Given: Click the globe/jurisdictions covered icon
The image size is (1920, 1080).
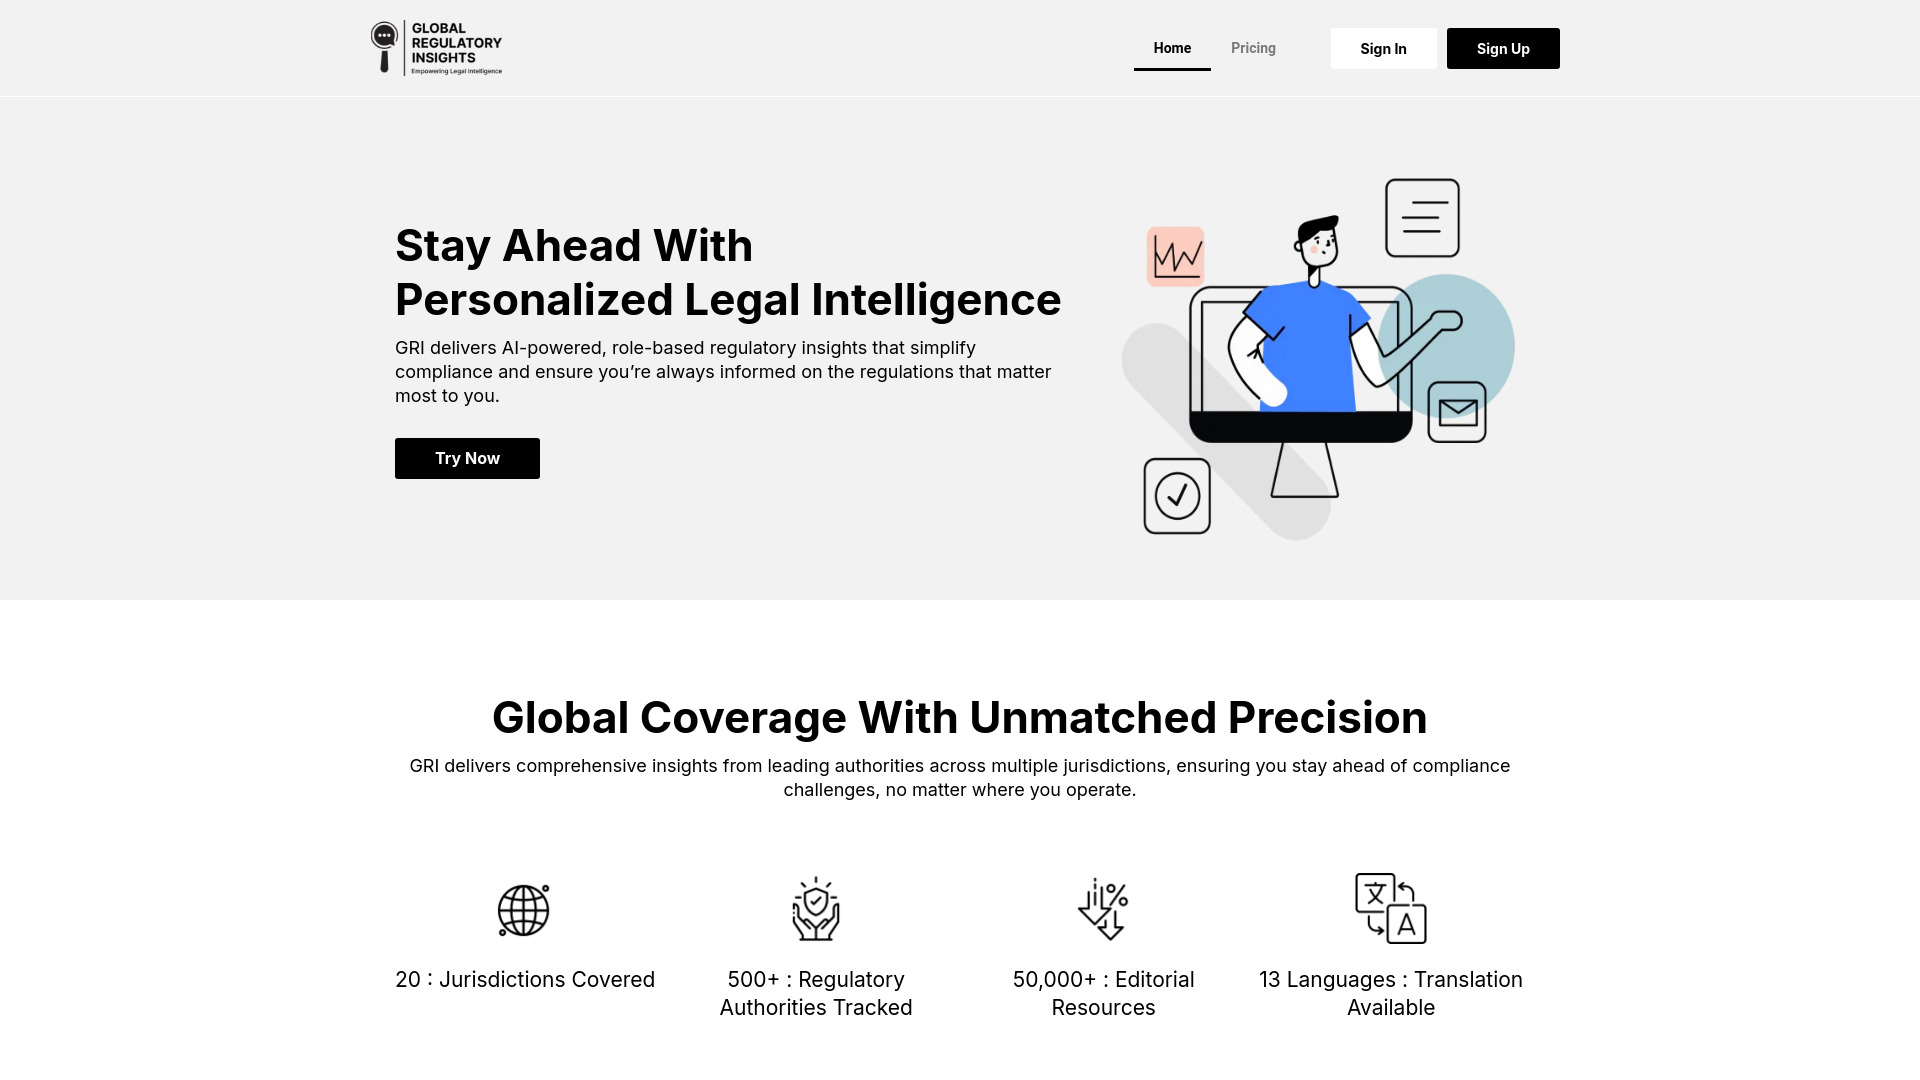Looking at the screenshot, I should 525,910.
